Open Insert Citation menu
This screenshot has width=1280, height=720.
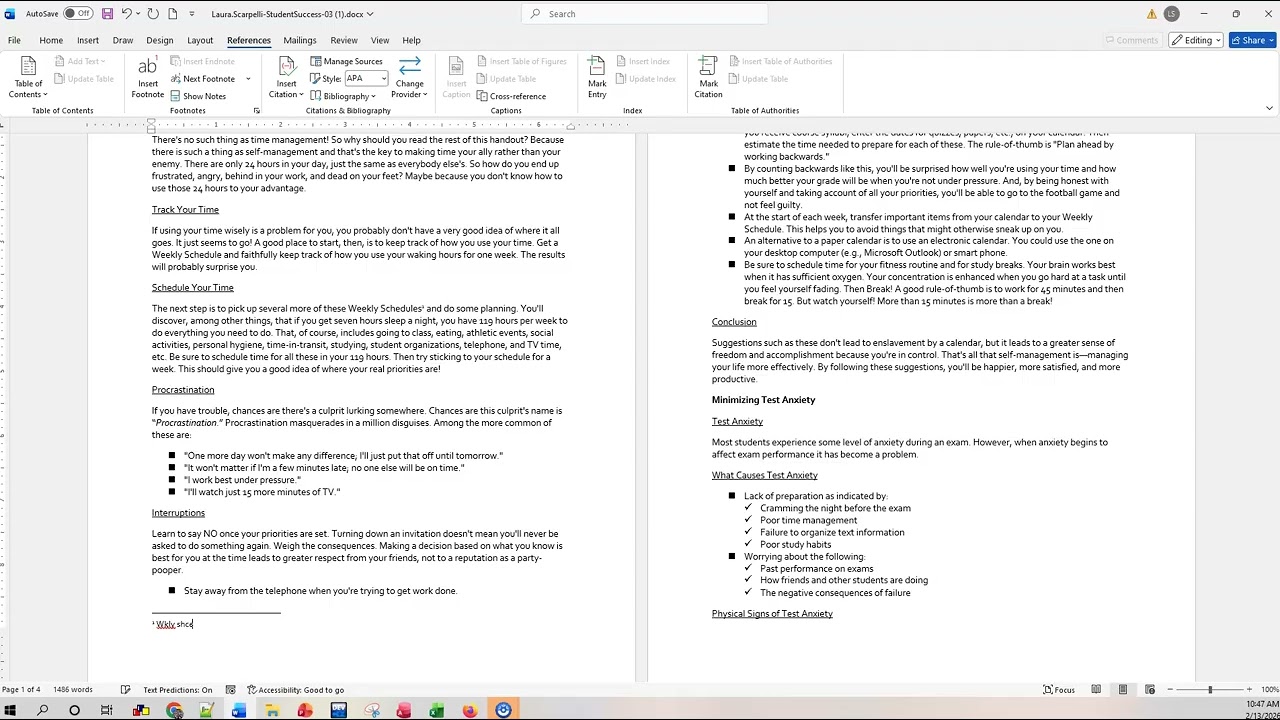(286, 78)
